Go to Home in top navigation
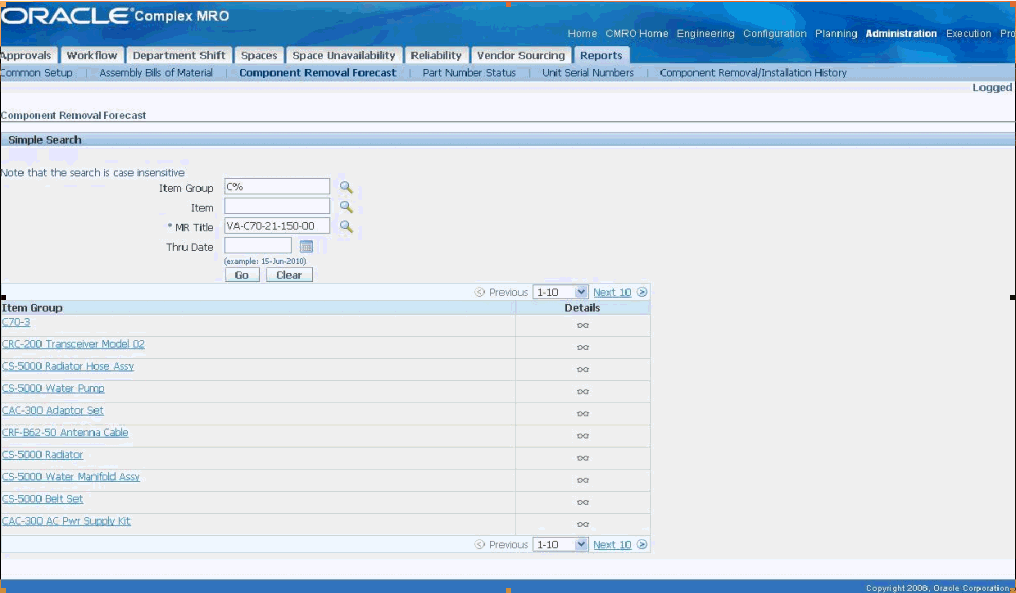The image size is (1016, 593). [582, 34]
